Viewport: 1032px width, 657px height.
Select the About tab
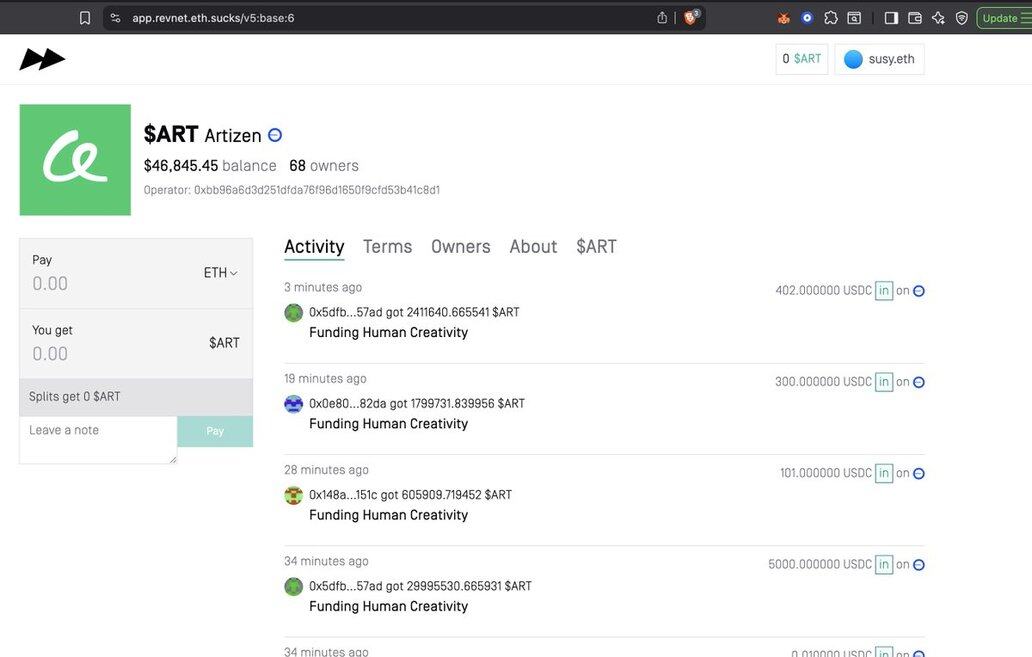[533, 247]
